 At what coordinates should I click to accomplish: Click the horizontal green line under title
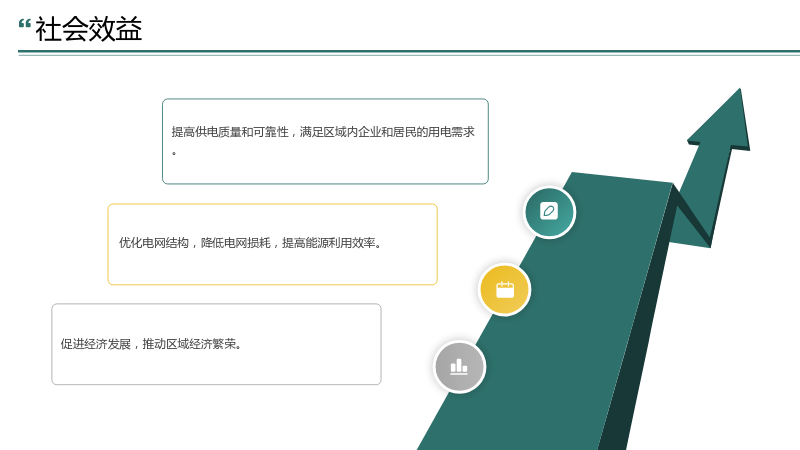click(409, 52)
